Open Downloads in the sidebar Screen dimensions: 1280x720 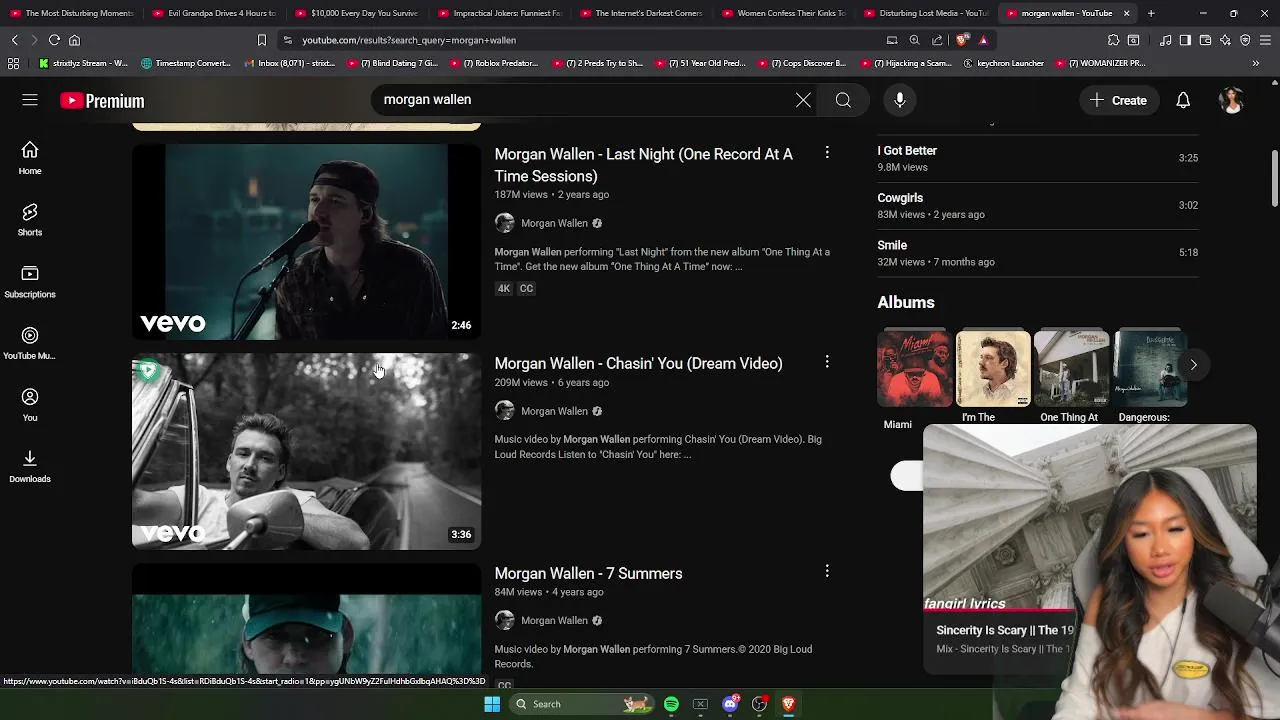[30, 466]
